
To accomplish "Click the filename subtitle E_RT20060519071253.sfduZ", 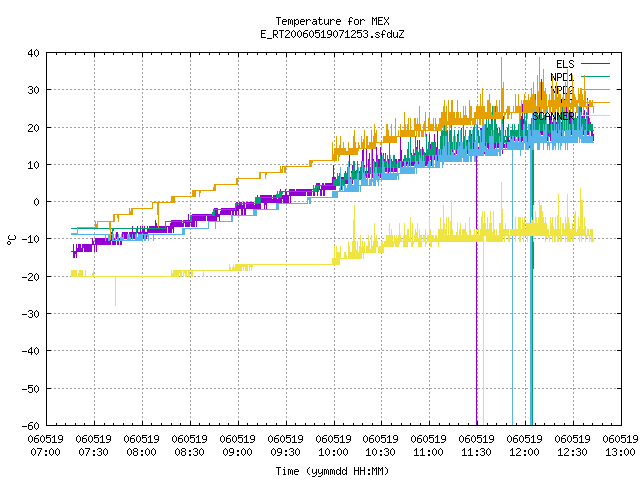I will coord(332,34).
